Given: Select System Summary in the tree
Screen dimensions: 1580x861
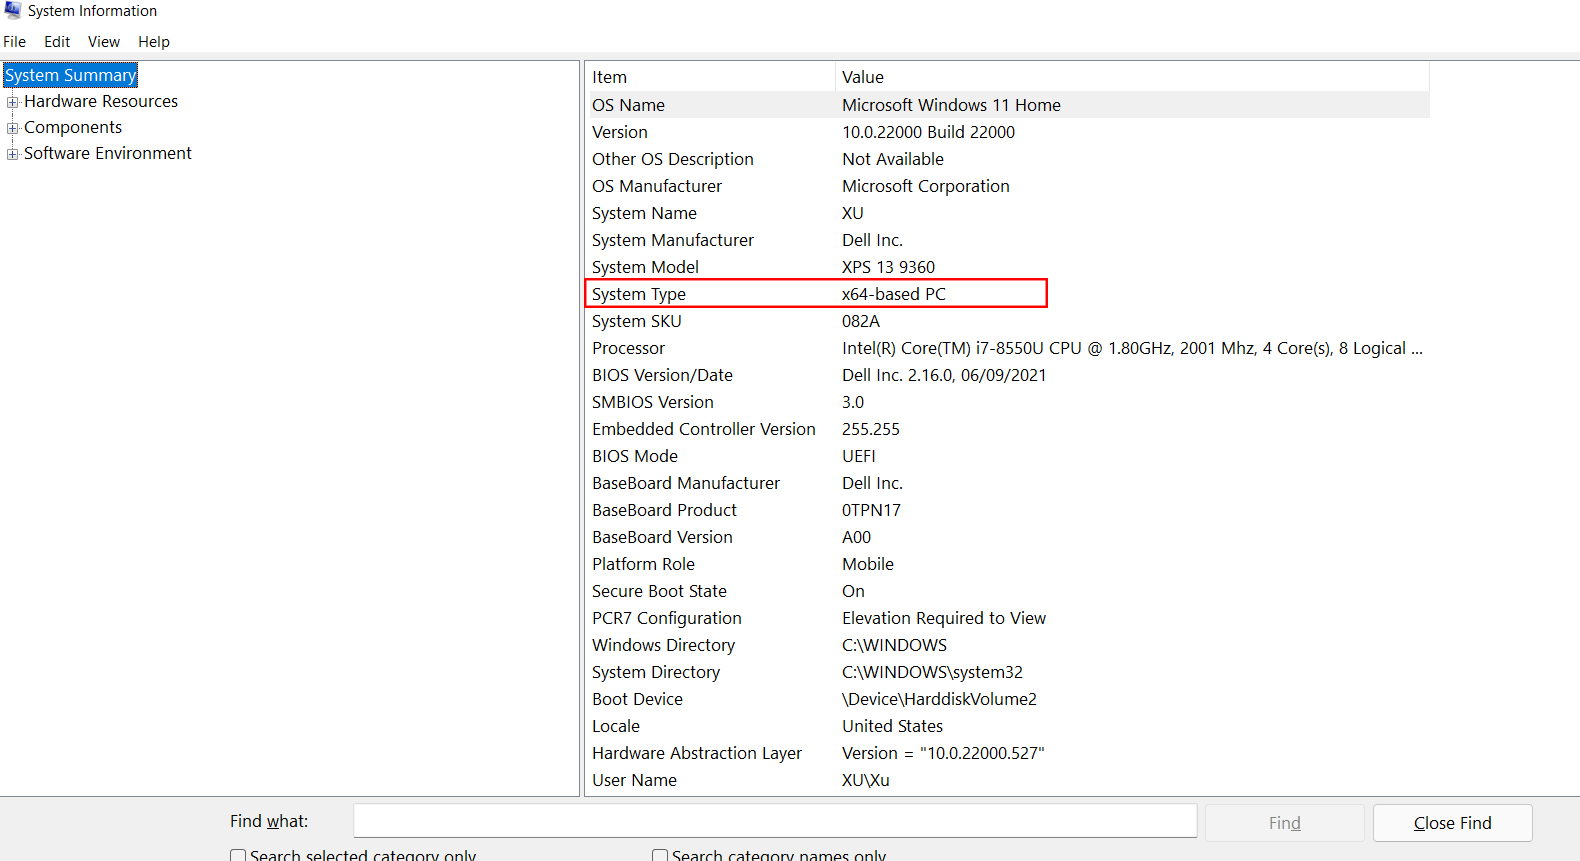Looking at the screenshot, I should [x=70, y=75].
